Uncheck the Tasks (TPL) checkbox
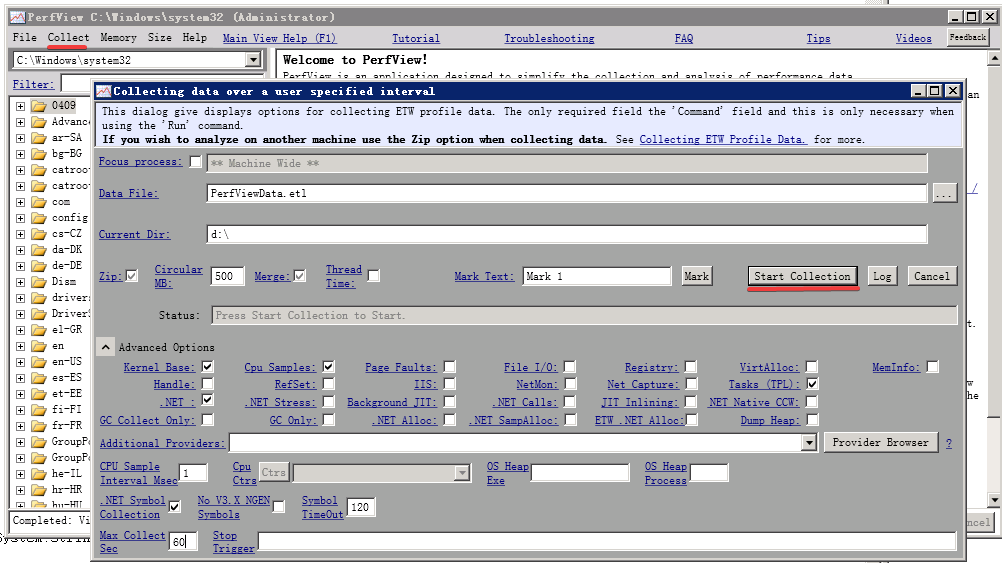This screenshot has height=563, width=1002. 812,384
